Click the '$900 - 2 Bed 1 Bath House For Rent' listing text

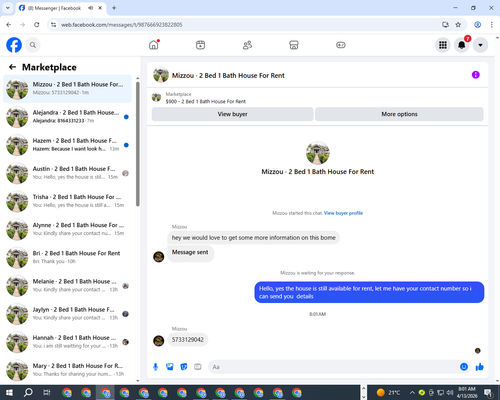206,101
